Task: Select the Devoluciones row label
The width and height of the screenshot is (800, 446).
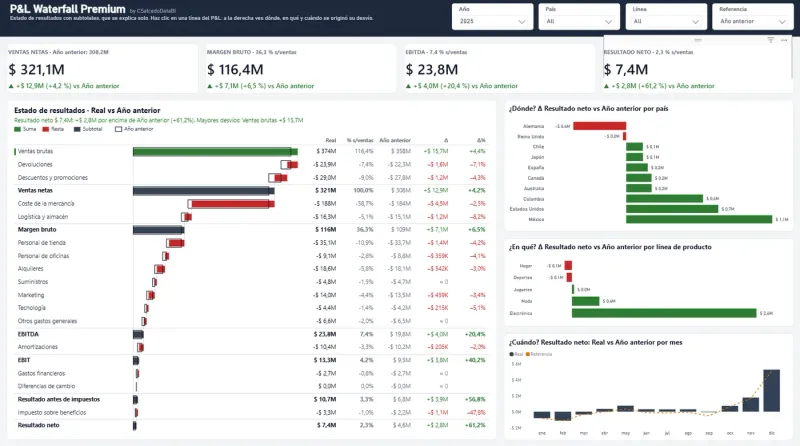Action: (x=35, y=164)
